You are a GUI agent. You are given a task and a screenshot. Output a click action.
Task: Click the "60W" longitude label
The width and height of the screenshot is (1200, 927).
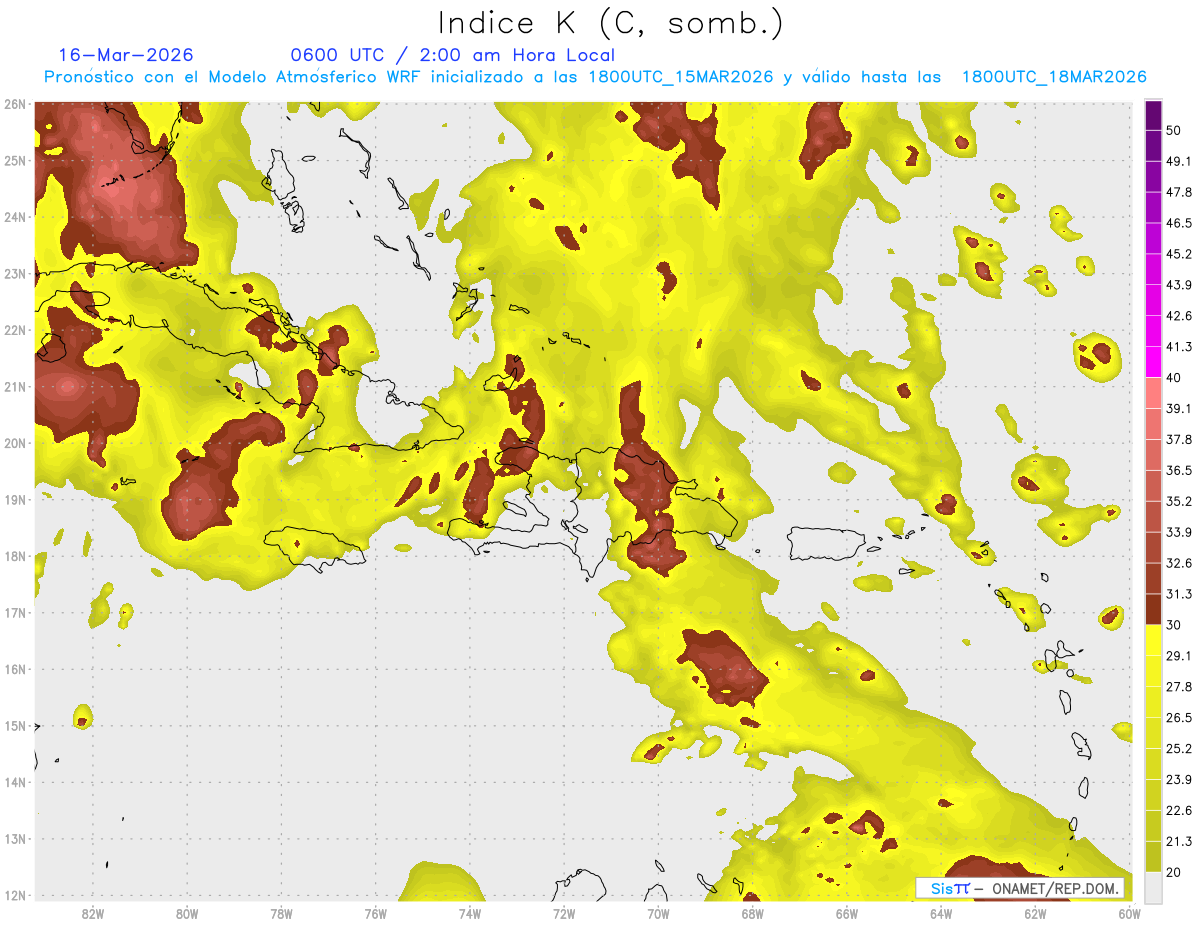click(1129, 914)
